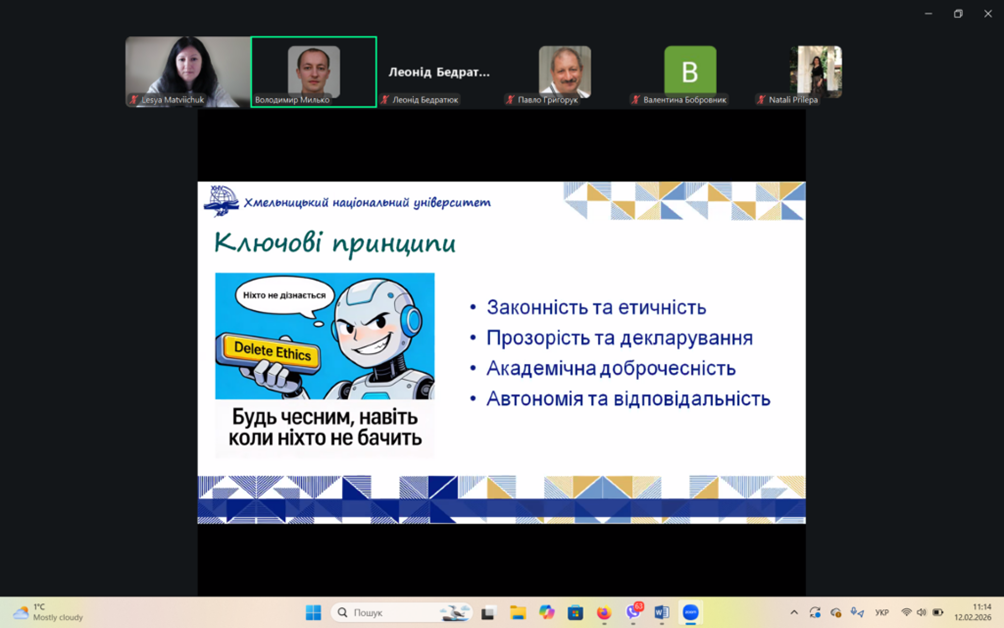This screenshot has height=628, width=1004.
Task: Open Copilot from the taskbar
Action: (x=546, y=612)
